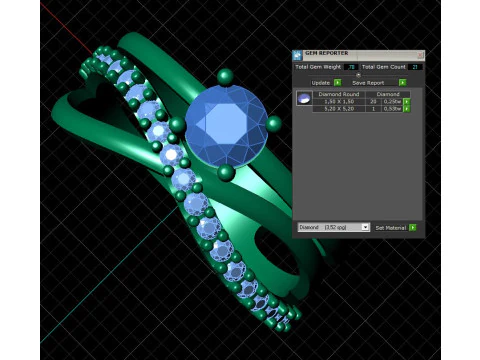Image resolution: width=480 pixels, height=360 pixels.
Task: Click the Diamond Round column header
Action: (x=339, y=94)
